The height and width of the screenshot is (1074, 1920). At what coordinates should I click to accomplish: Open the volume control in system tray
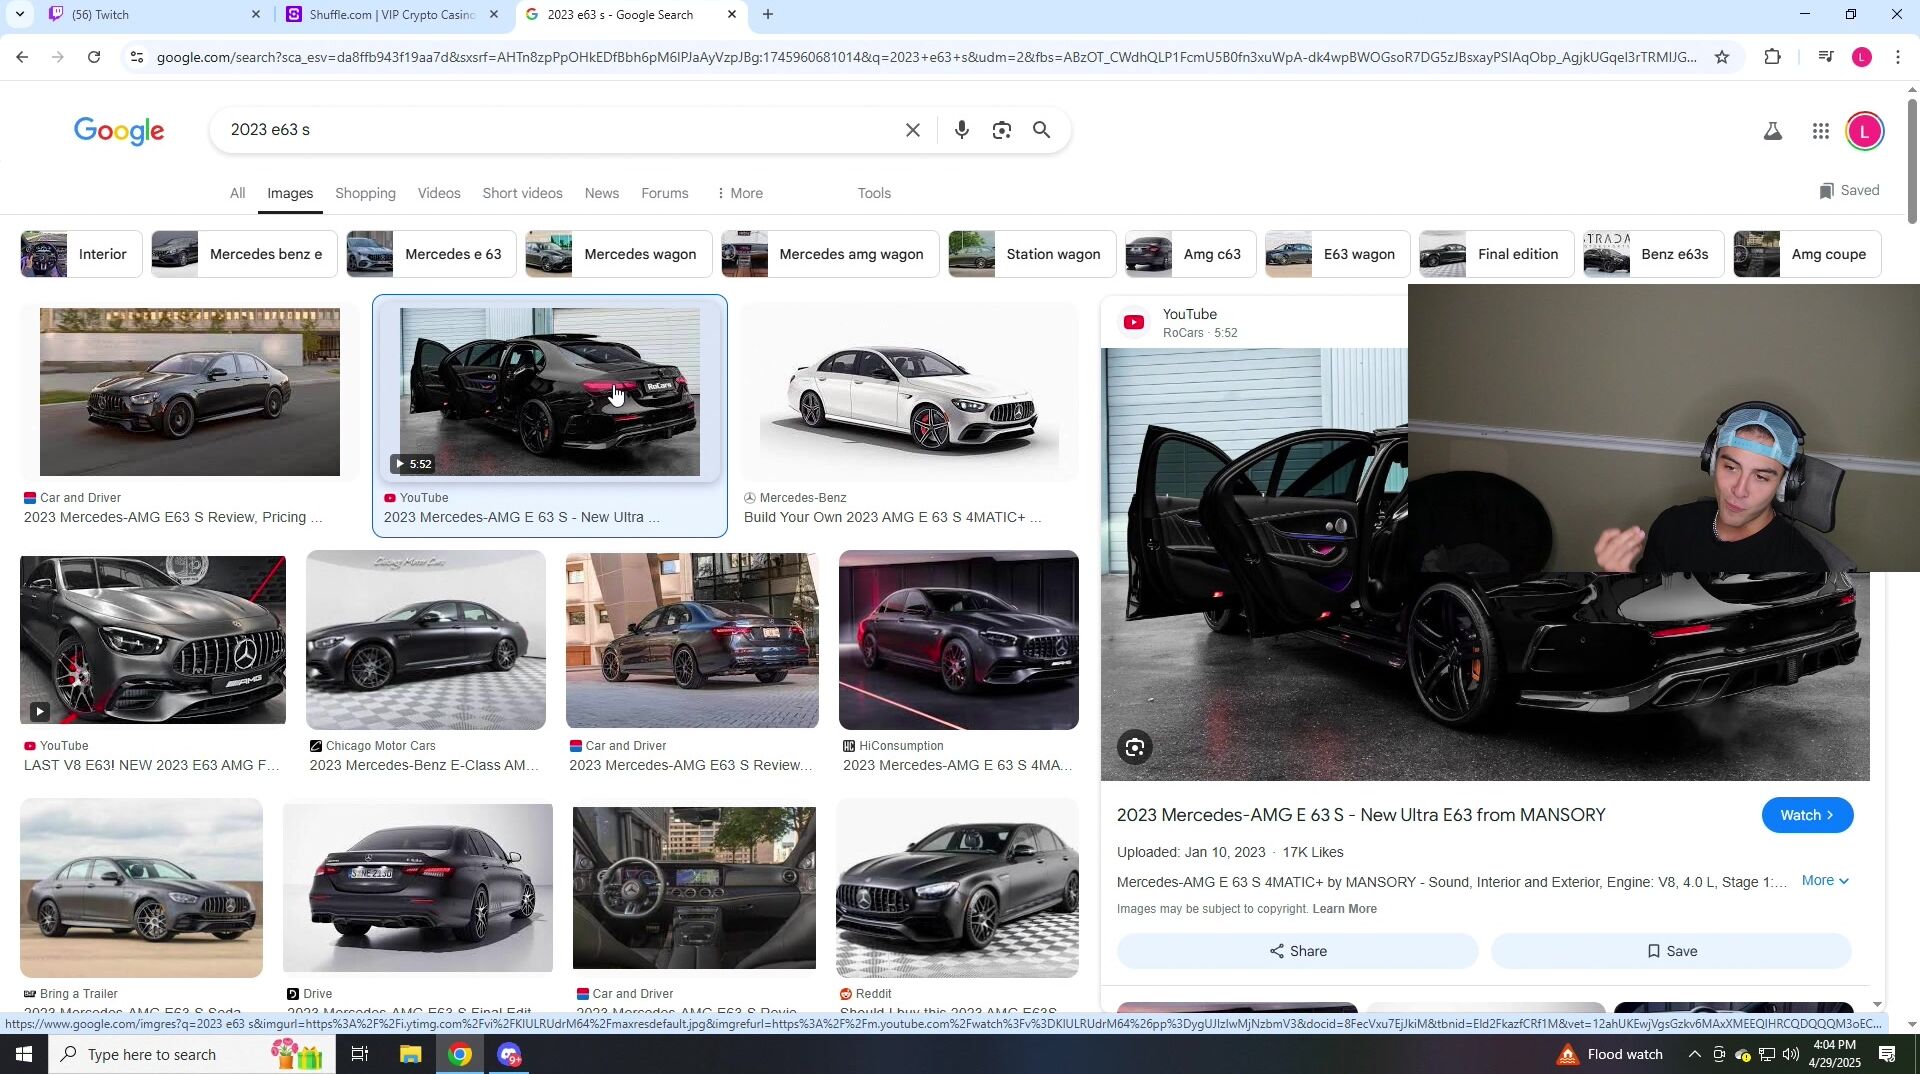pos(1790,1054)
